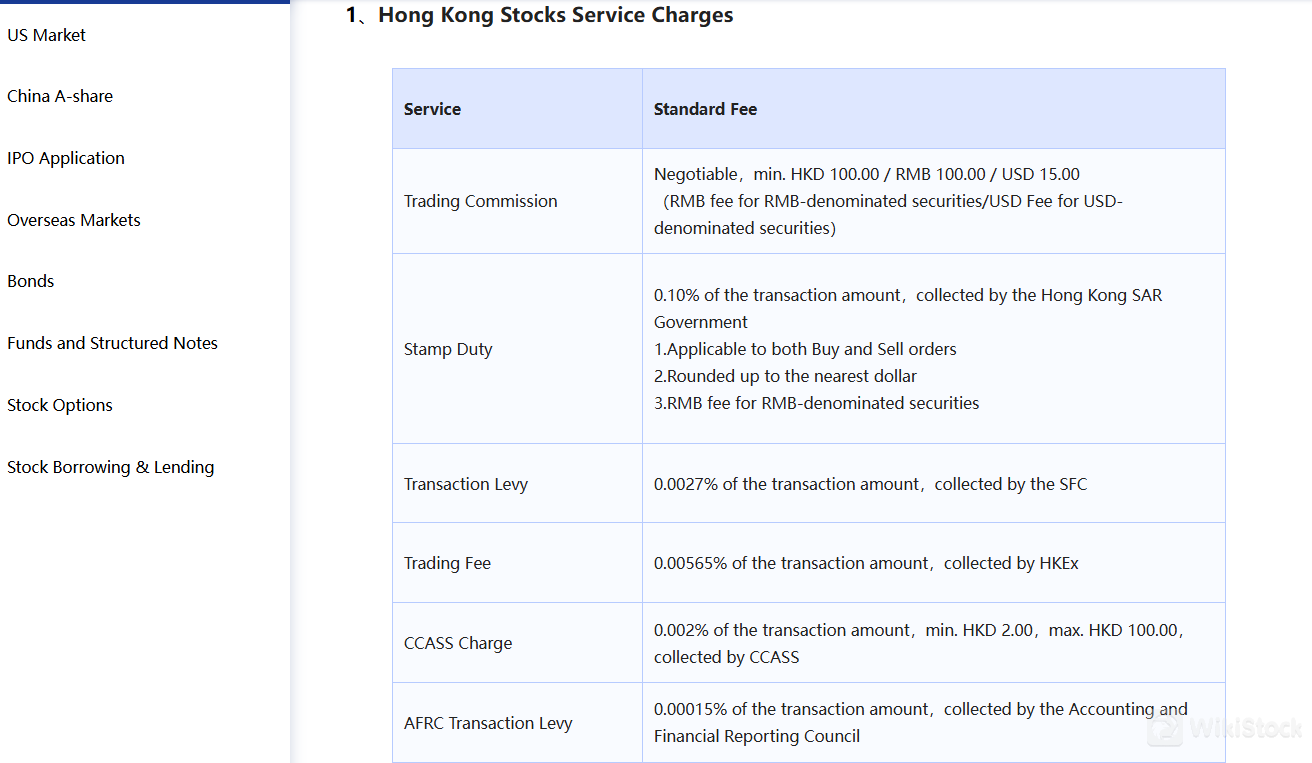Switch to Stock Options section
The image size is (1312, 763).
(x=60, y=405)
